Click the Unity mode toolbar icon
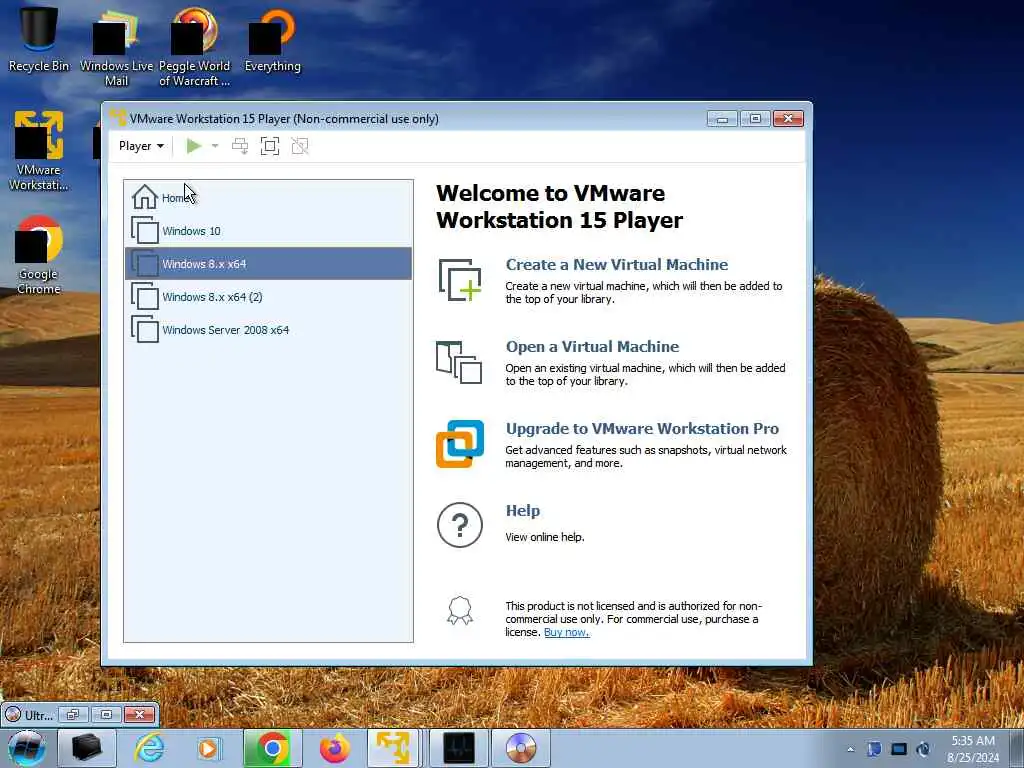Viewport: 1024px width, 768px height. (x=300, y=146)
